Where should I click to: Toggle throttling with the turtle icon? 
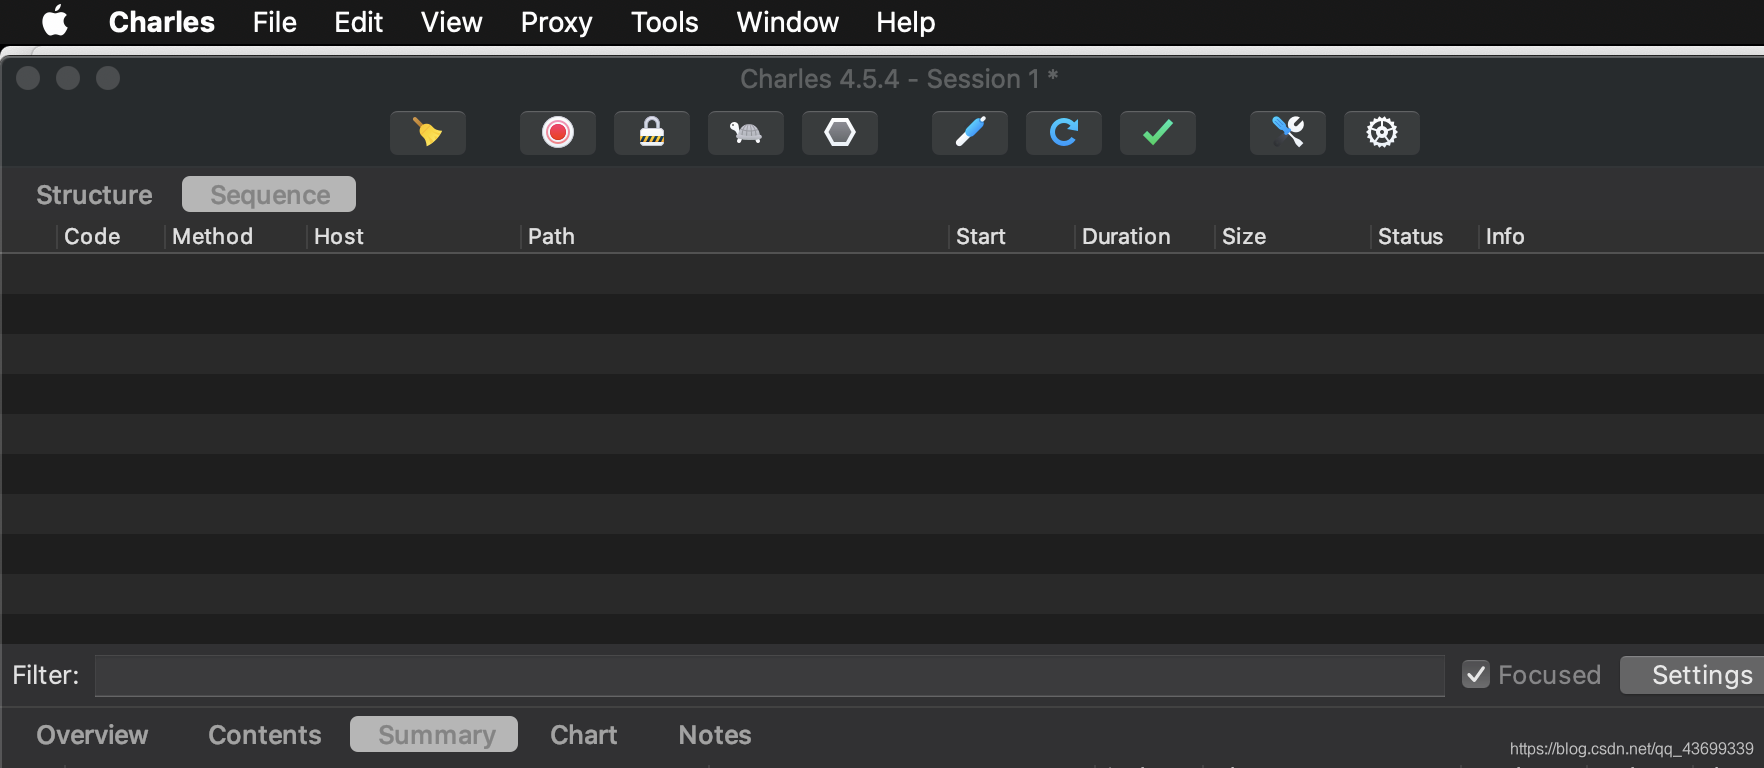[x=746, y=132]
